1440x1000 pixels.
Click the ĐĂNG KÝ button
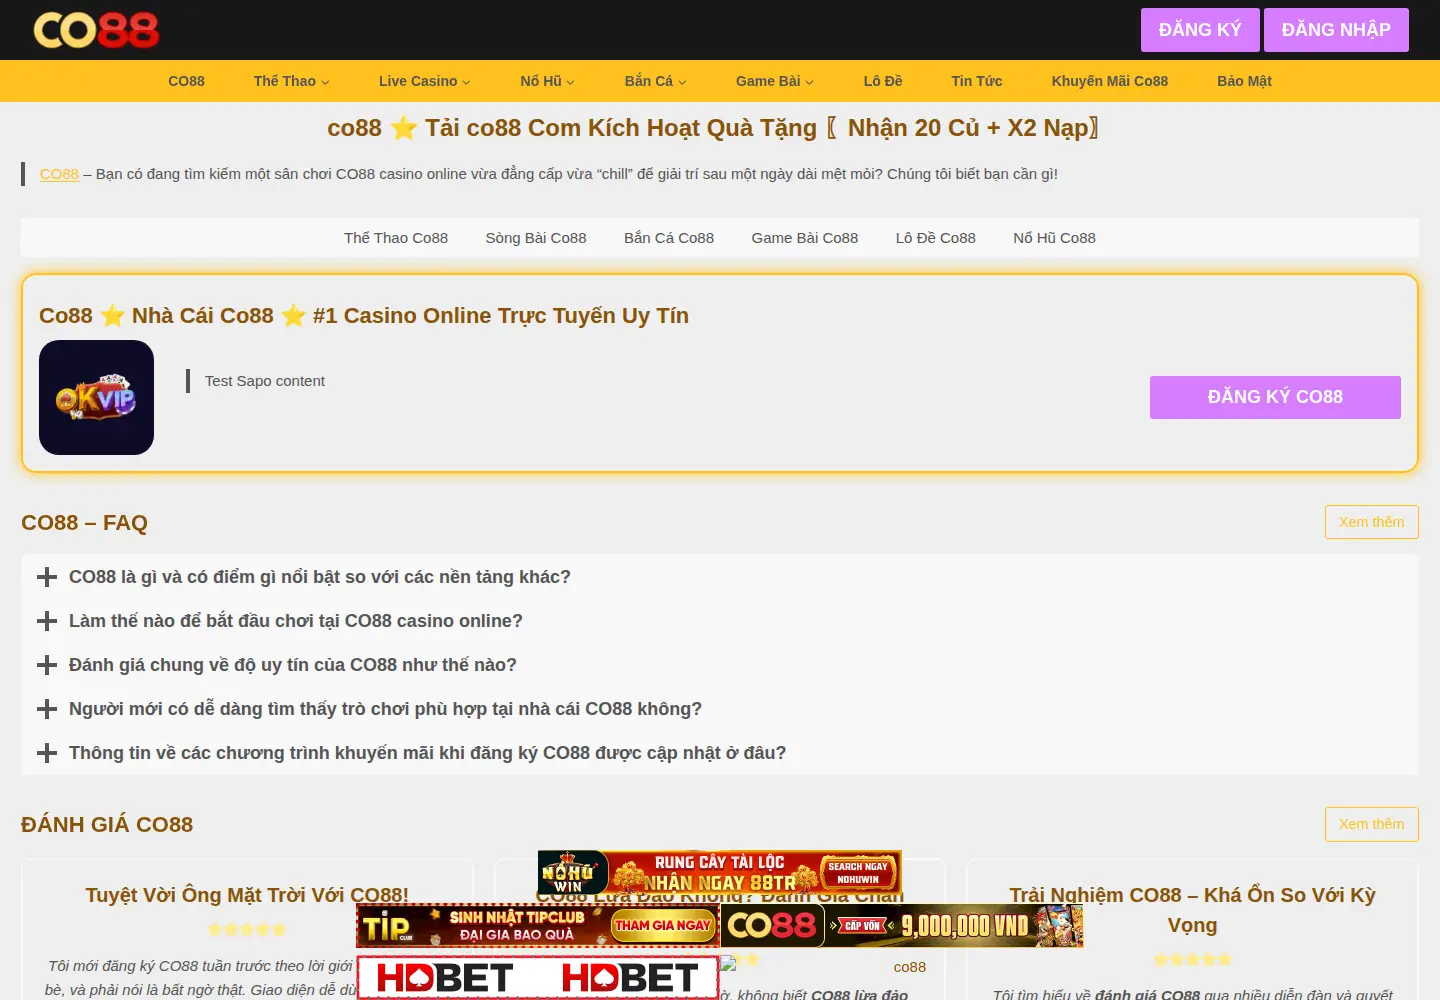point(1200,30)
